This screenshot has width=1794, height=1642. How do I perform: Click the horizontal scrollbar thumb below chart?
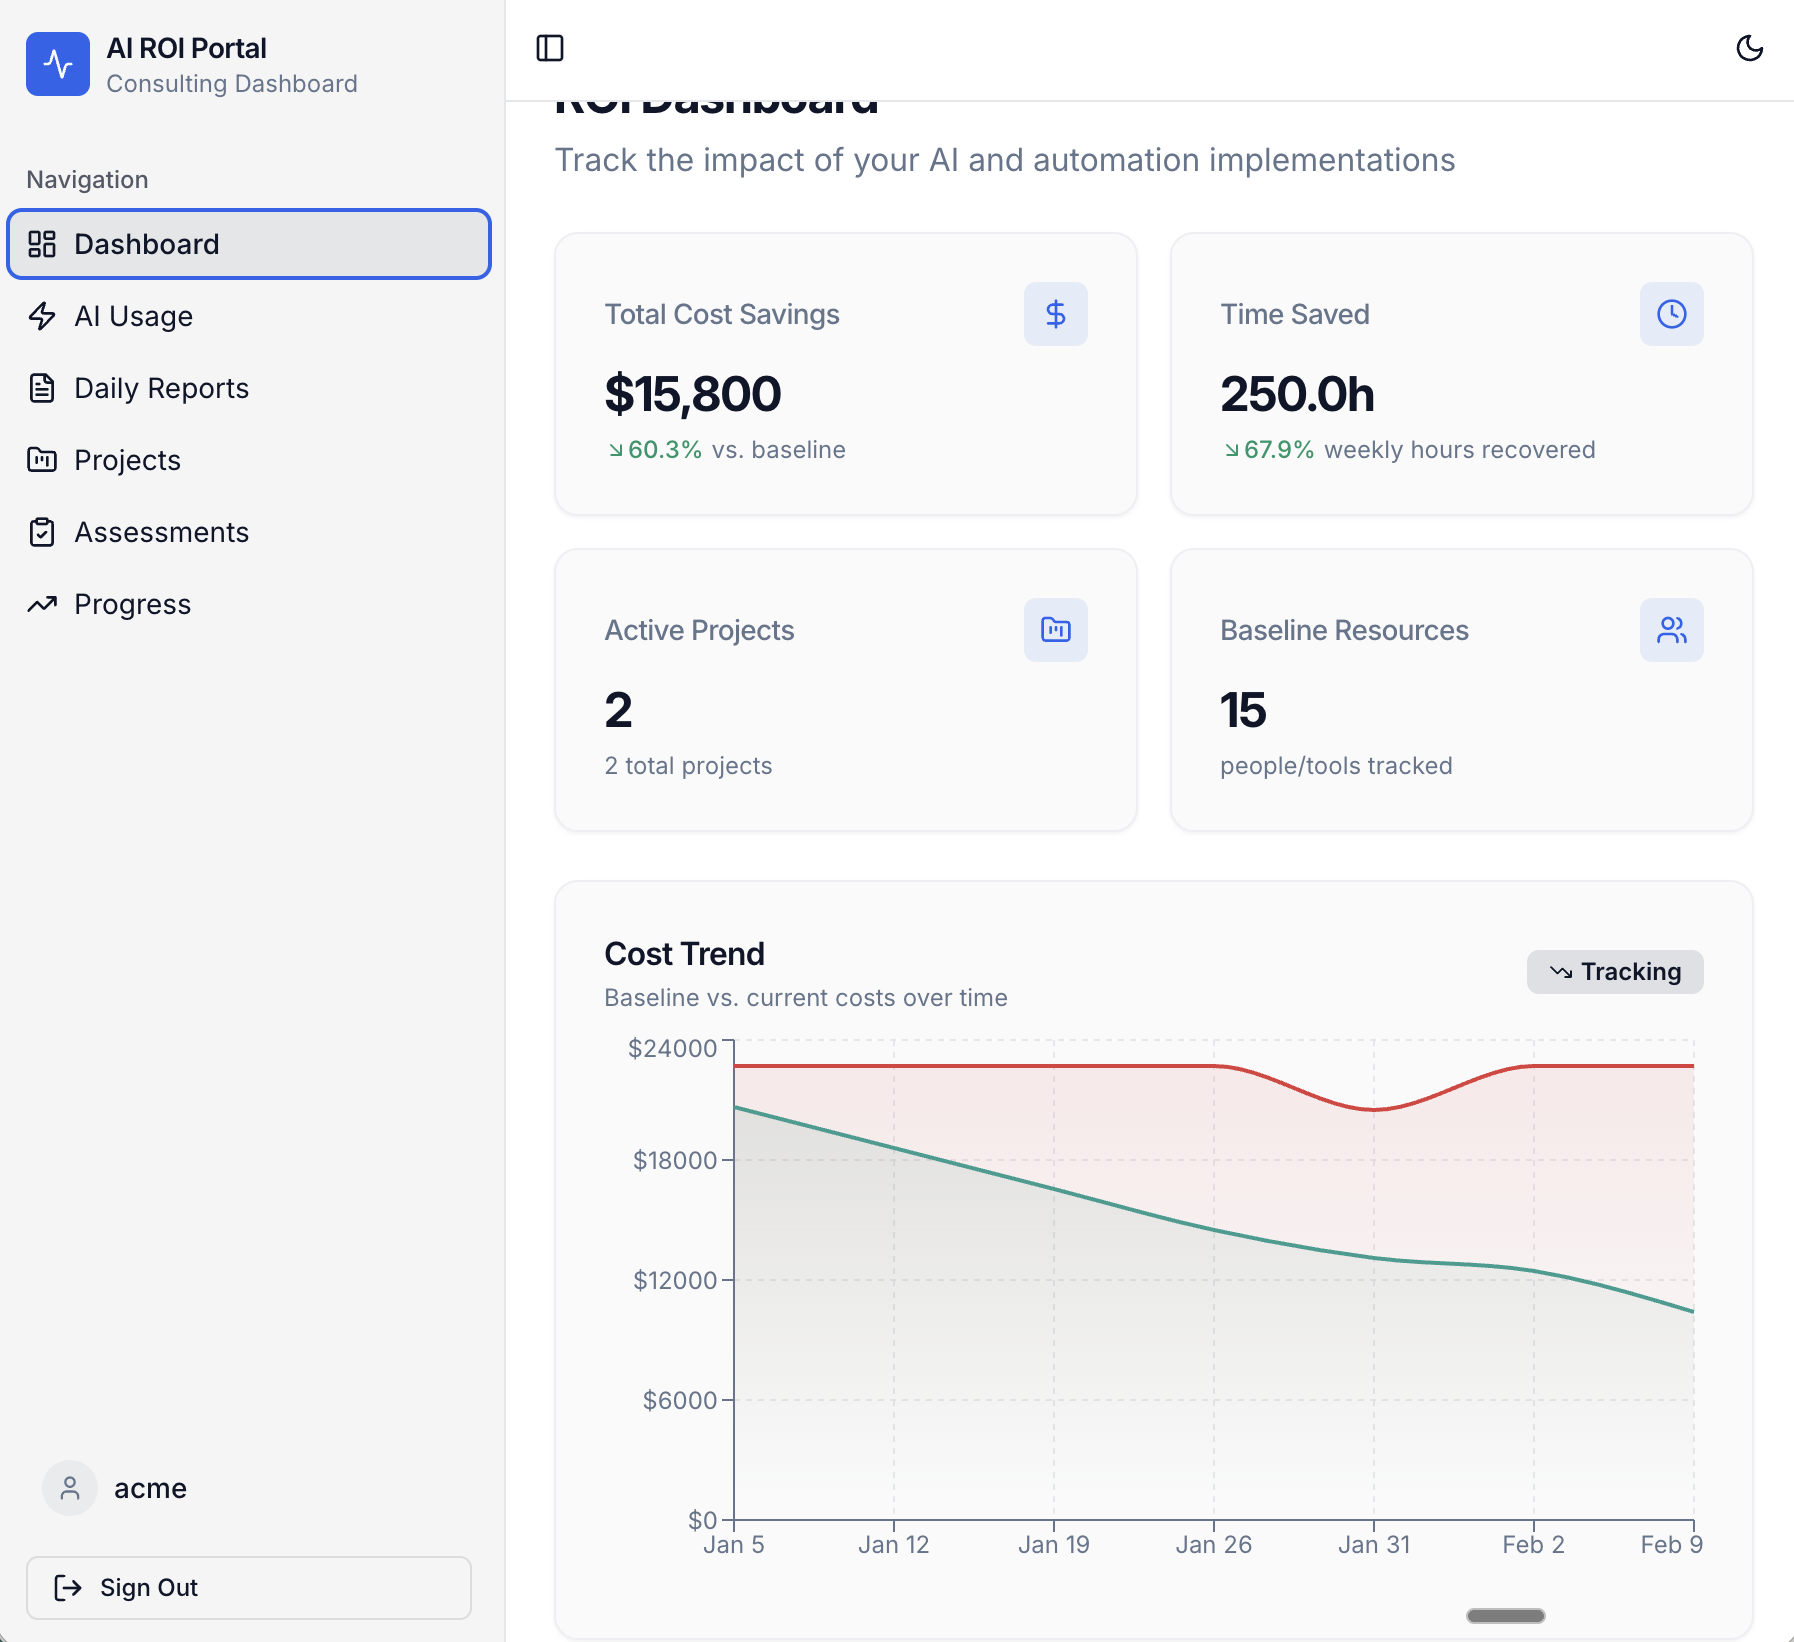click(x=1506, y=1616)
